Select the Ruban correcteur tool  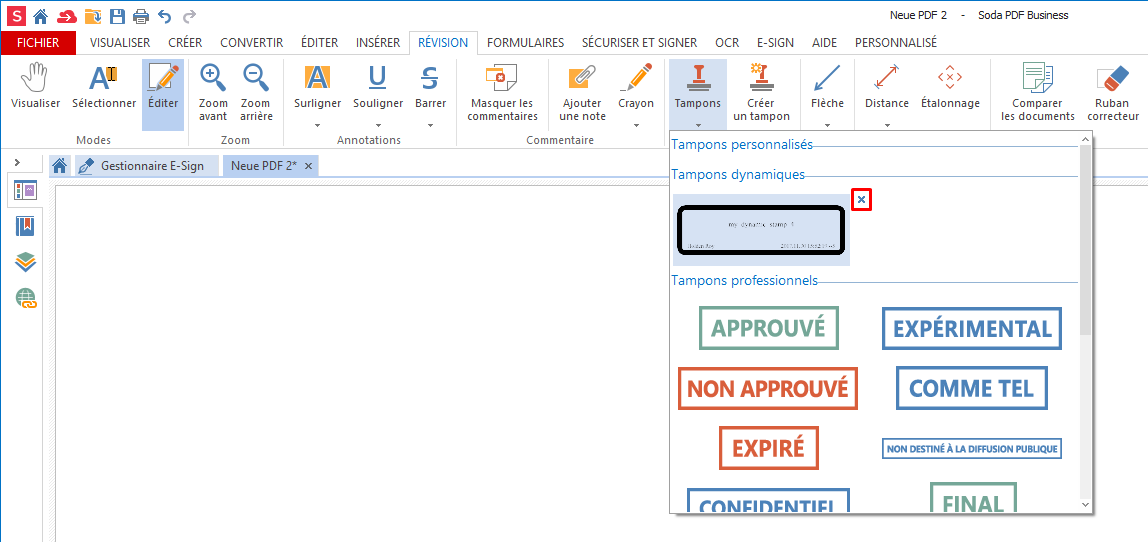(1113, 92)
